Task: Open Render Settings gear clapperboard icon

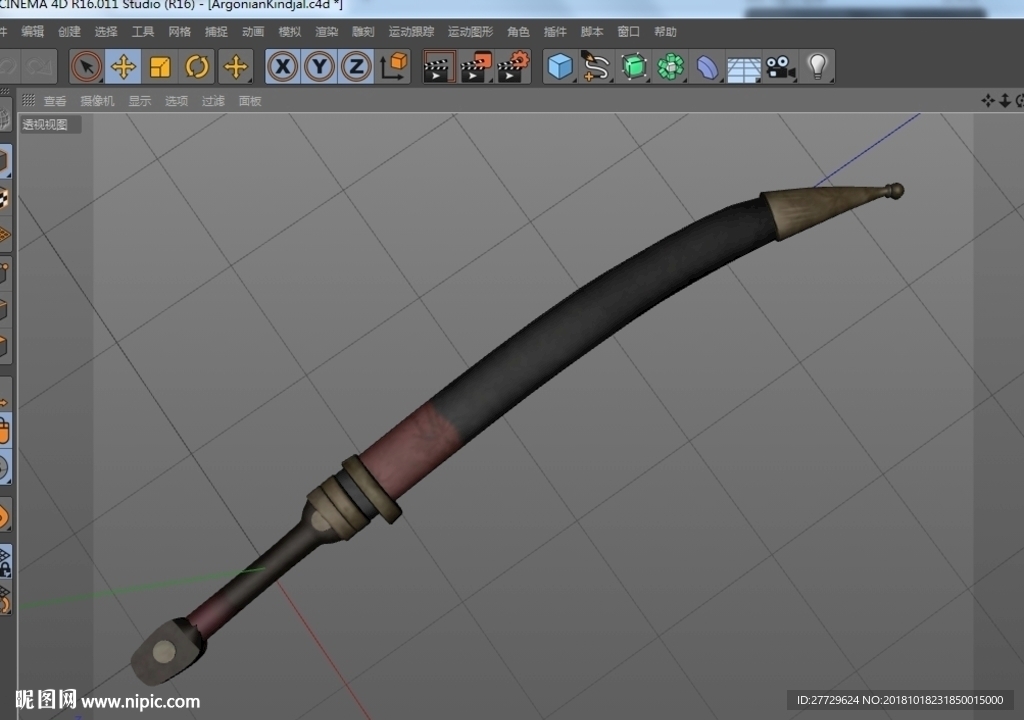Action: [x=513, y=67]
